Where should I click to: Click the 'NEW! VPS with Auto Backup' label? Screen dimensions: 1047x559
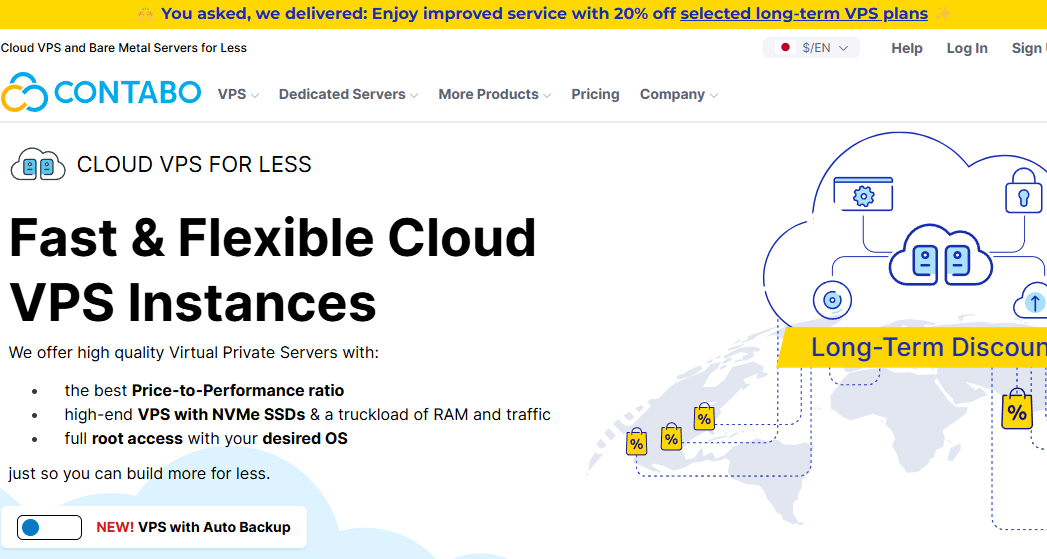(194, 527)
